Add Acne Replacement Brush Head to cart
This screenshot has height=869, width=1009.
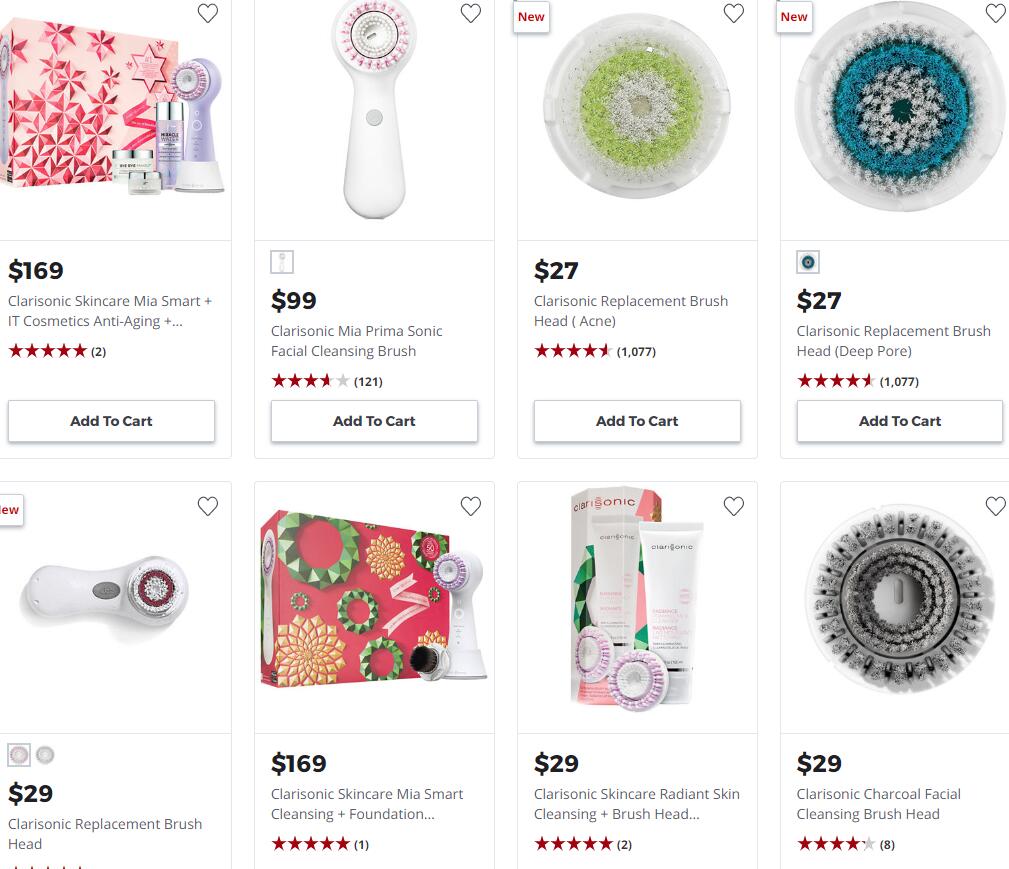pos(637,421)
